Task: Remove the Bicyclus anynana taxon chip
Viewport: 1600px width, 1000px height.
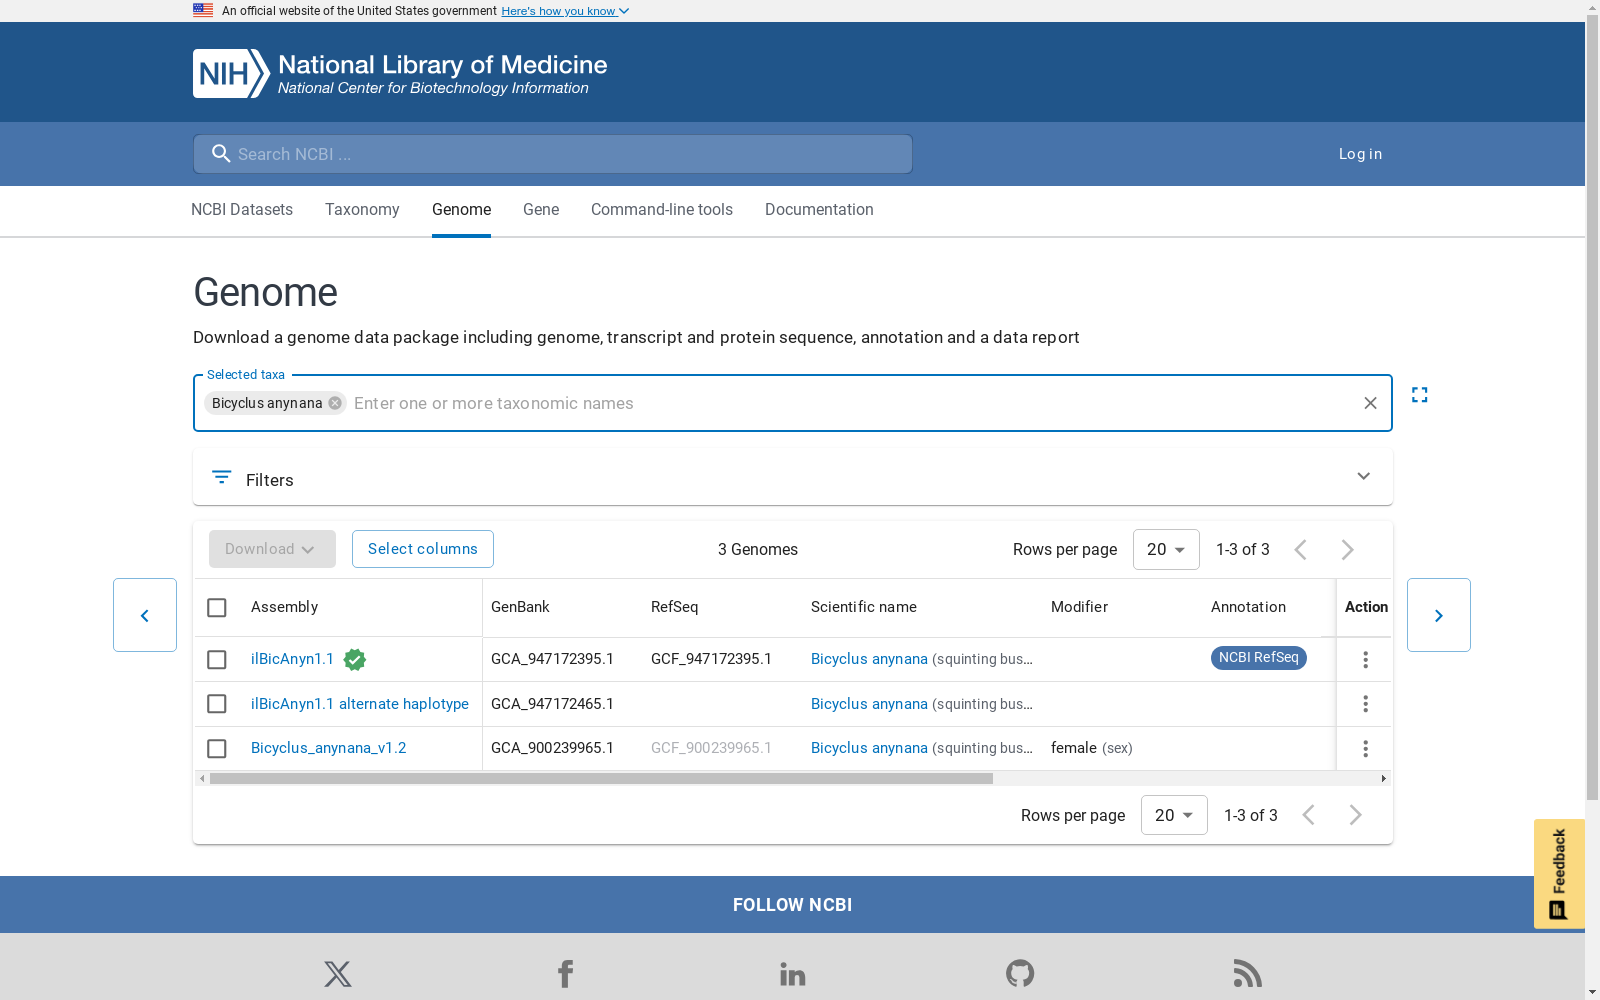Action: pyautogui.click(x=335, y=403)
